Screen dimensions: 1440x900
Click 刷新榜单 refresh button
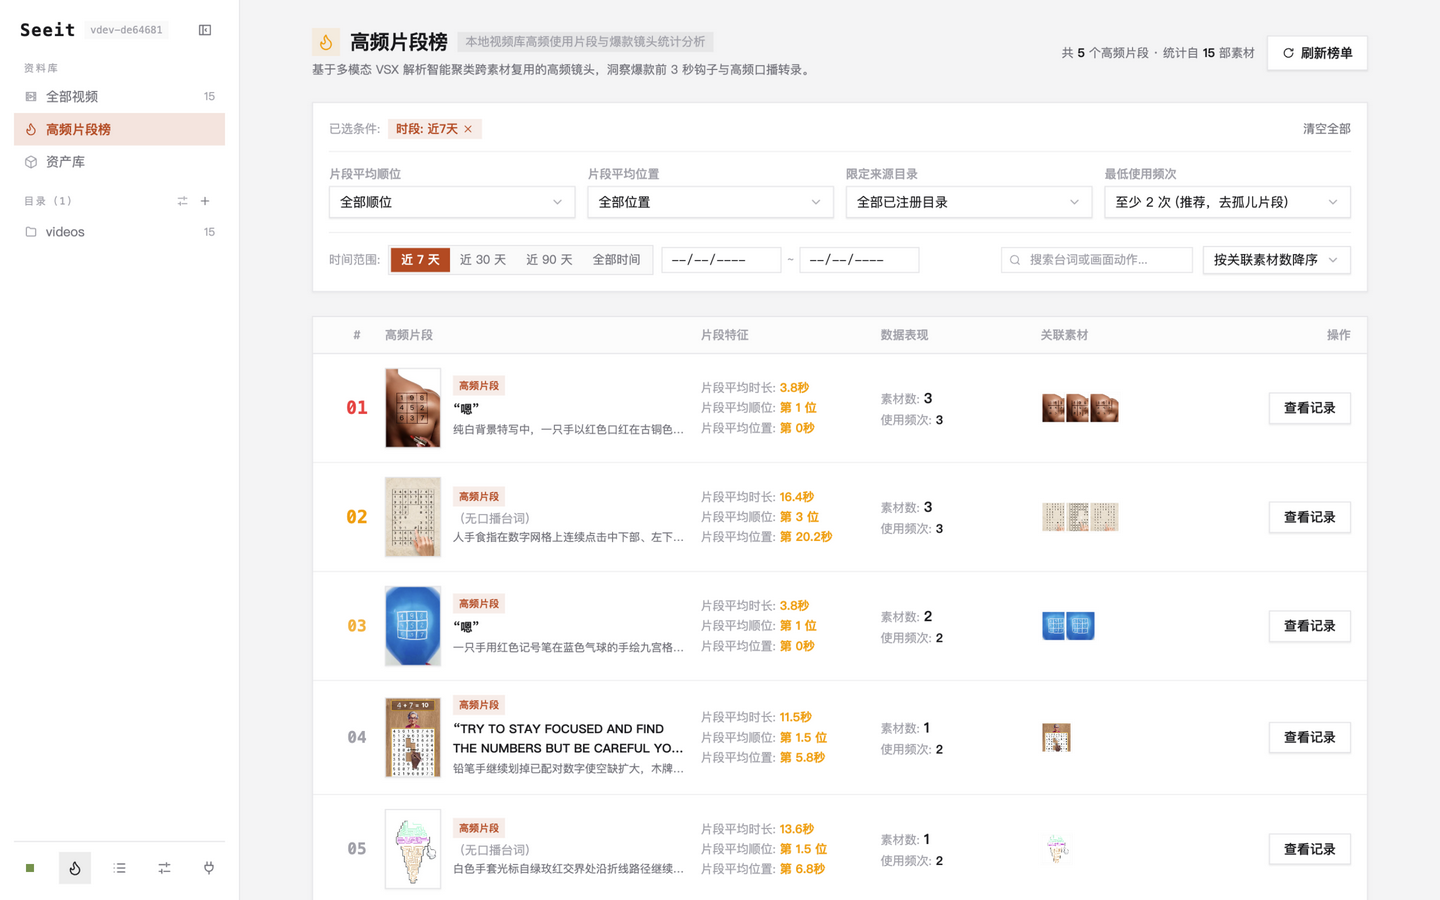(1317, 53)
